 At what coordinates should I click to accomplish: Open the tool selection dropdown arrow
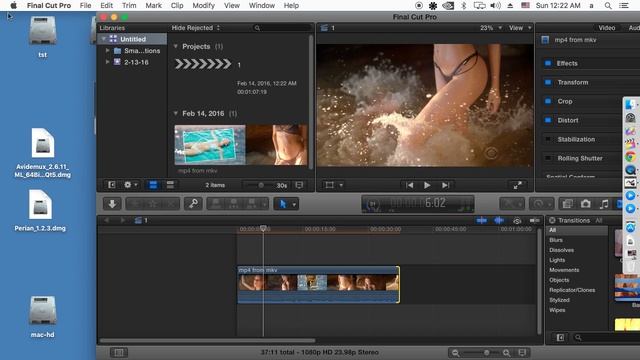(x=294, y=204)
